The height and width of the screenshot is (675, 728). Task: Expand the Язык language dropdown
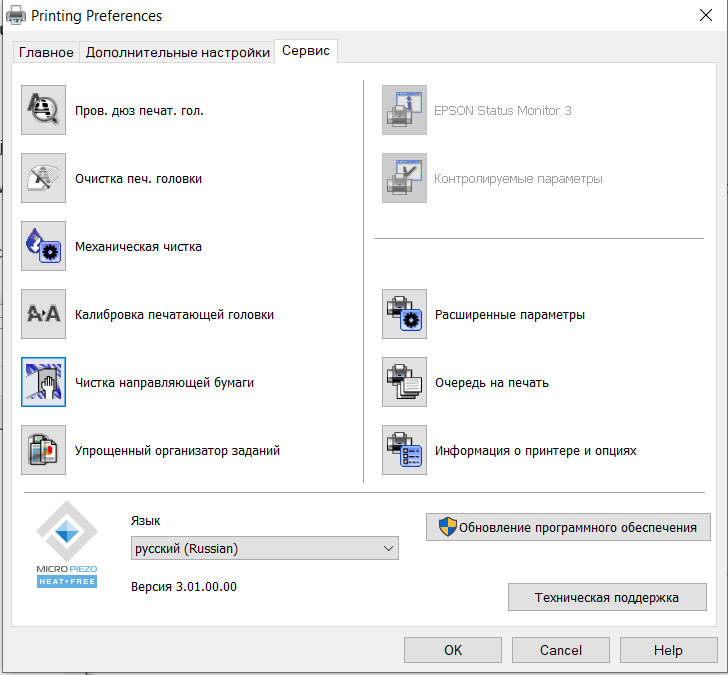pos(264,548)
